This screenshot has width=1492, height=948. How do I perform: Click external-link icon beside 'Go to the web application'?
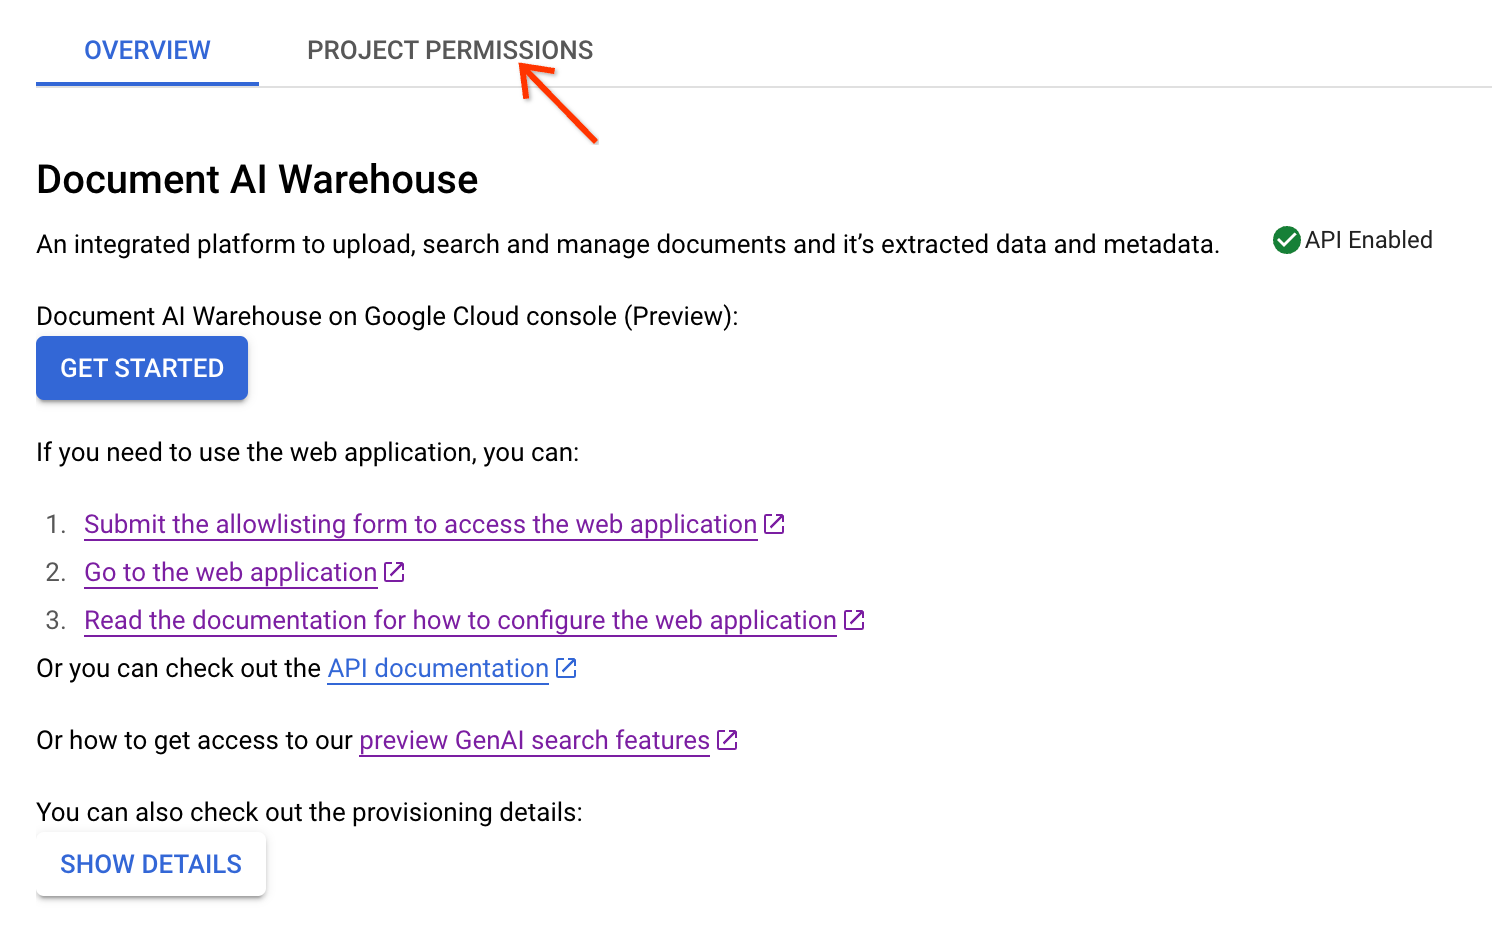pos(395,571)
